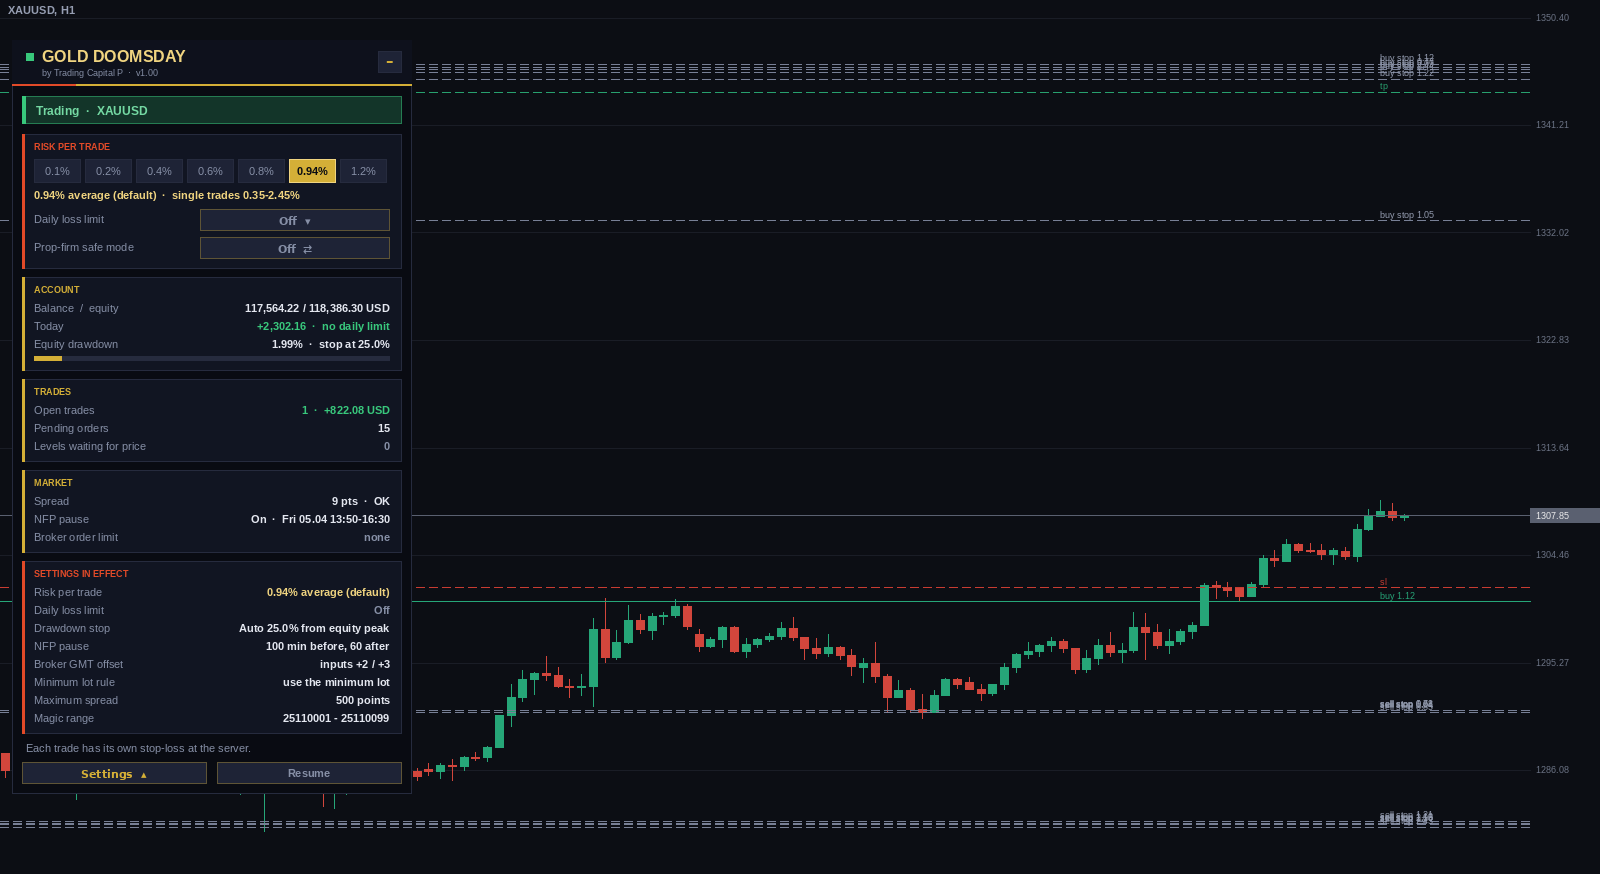Click Broker GMT offset value inputs +2 / +3
The width and height of the screenshot is (1600, 874).
coord(355,664)
